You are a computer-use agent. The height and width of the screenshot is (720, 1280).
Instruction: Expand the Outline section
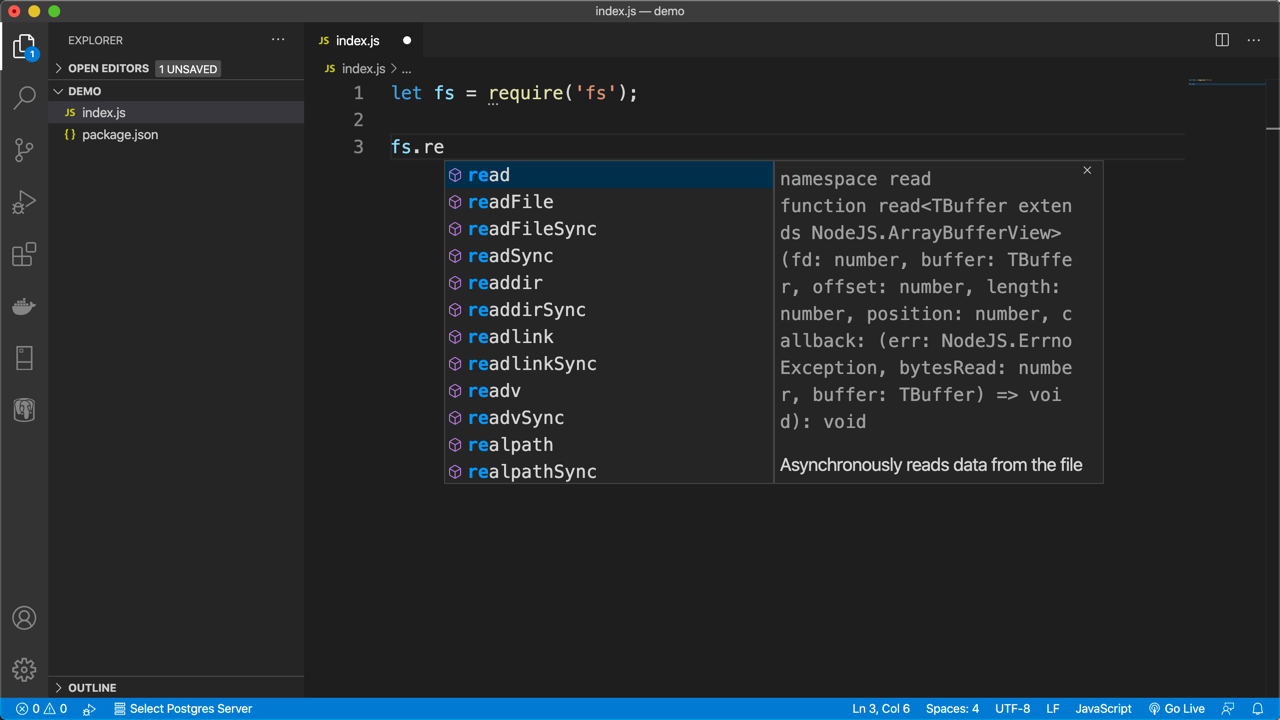coord(176,688)
